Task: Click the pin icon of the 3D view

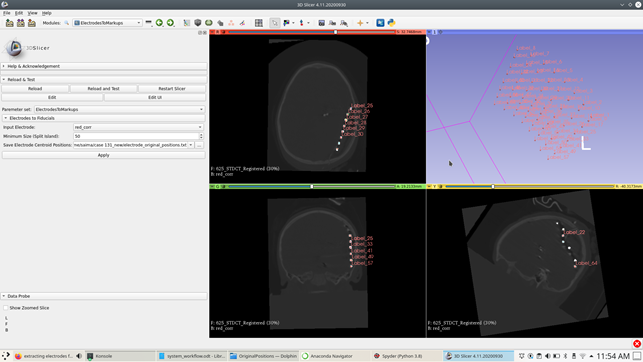Action: [x=429, y=32]
